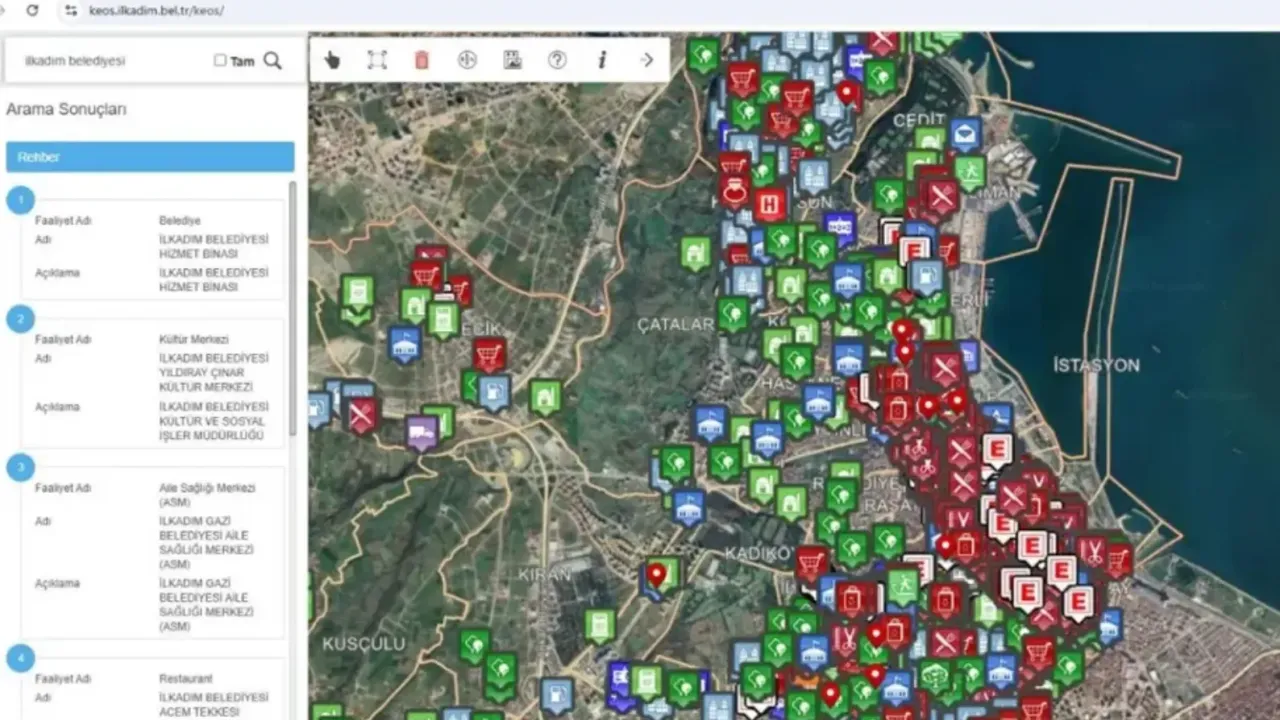Click the search magnifier icon
Screen dimensions: 1280x720
pos(273,61)
